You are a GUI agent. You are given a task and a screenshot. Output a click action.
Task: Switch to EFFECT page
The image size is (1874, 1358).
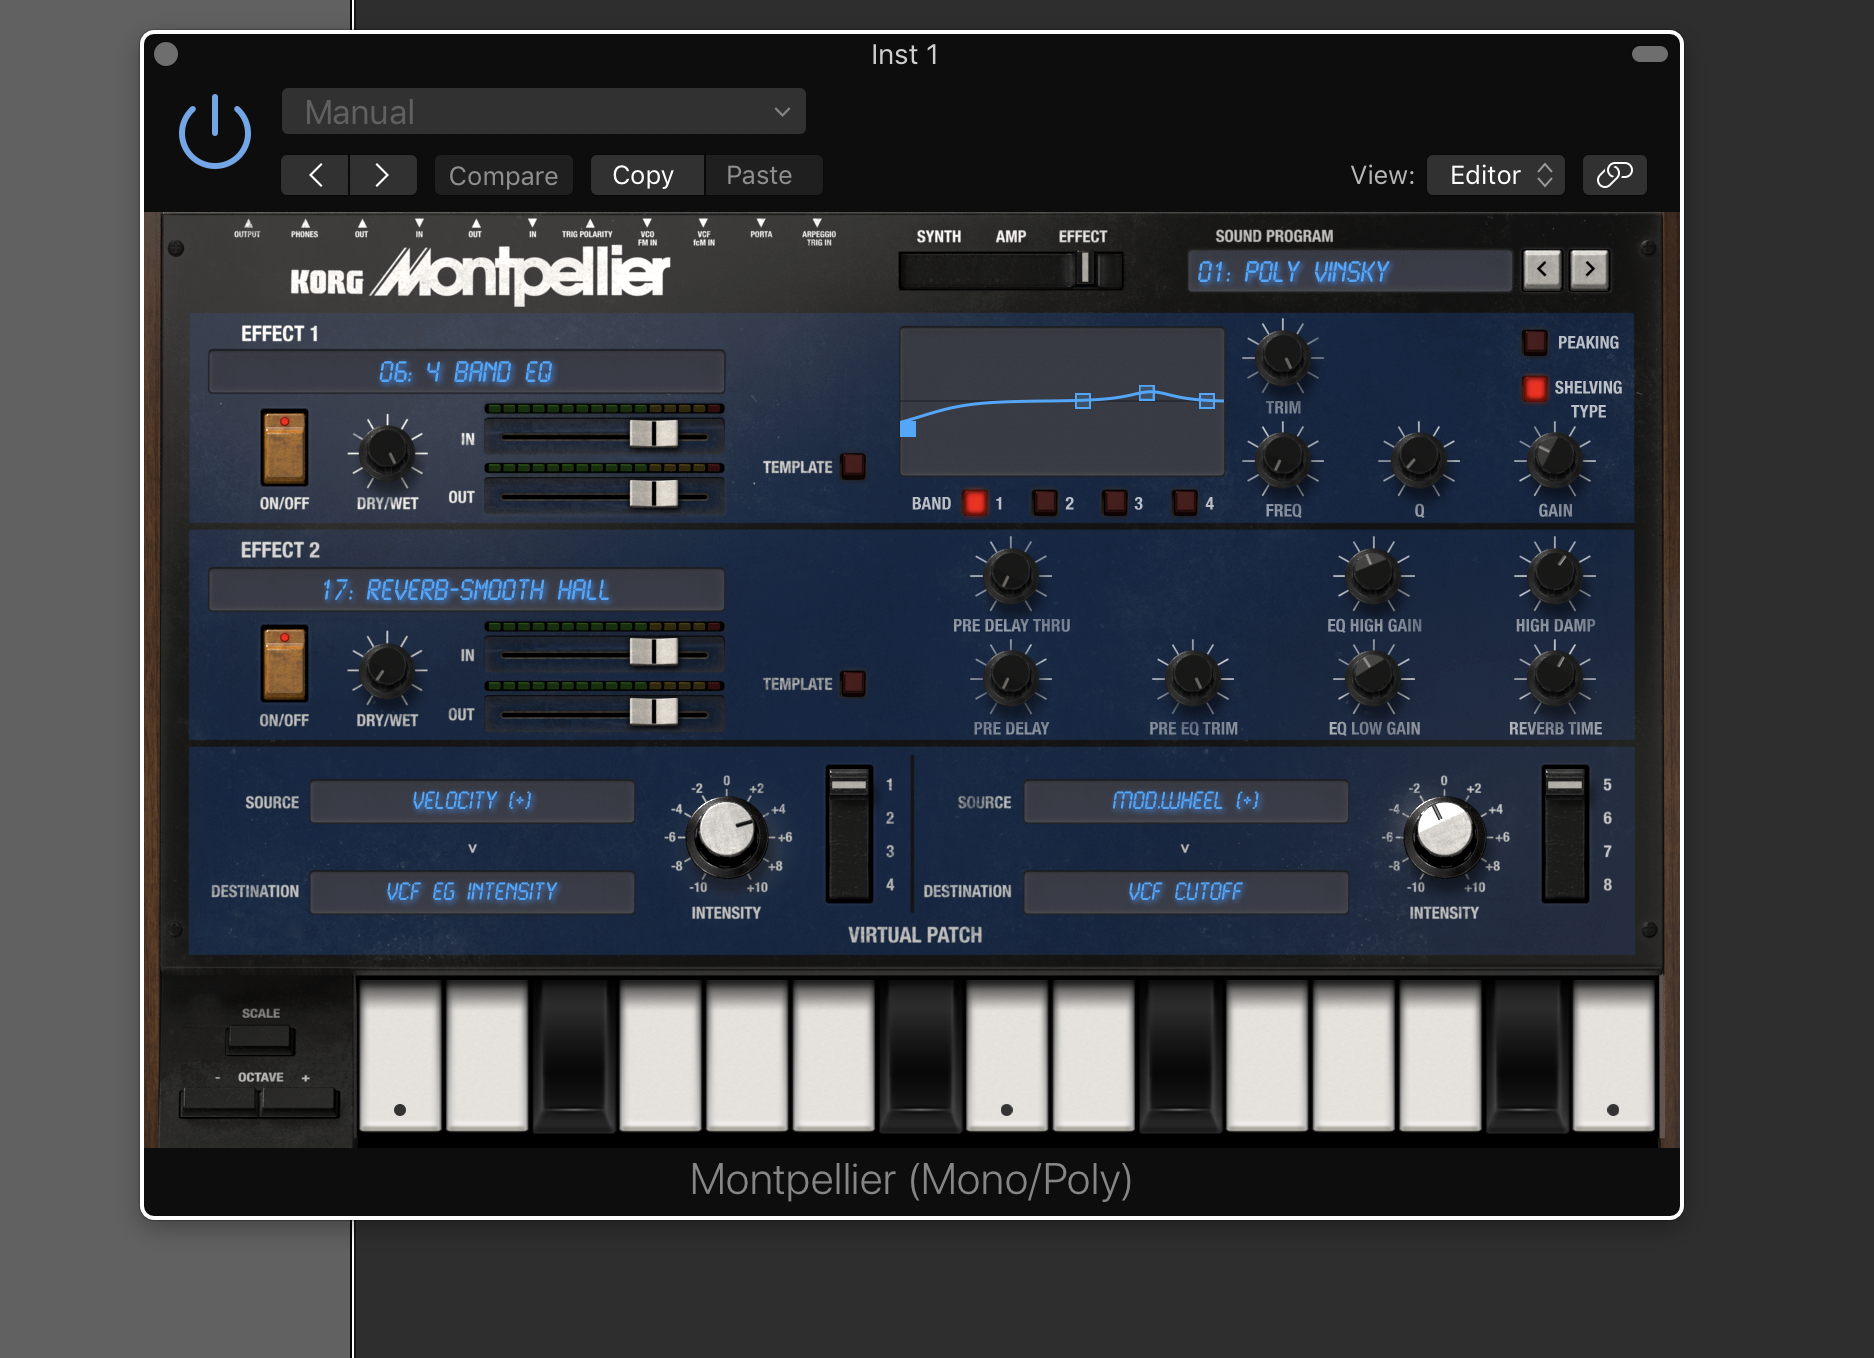pos(1083,236)
